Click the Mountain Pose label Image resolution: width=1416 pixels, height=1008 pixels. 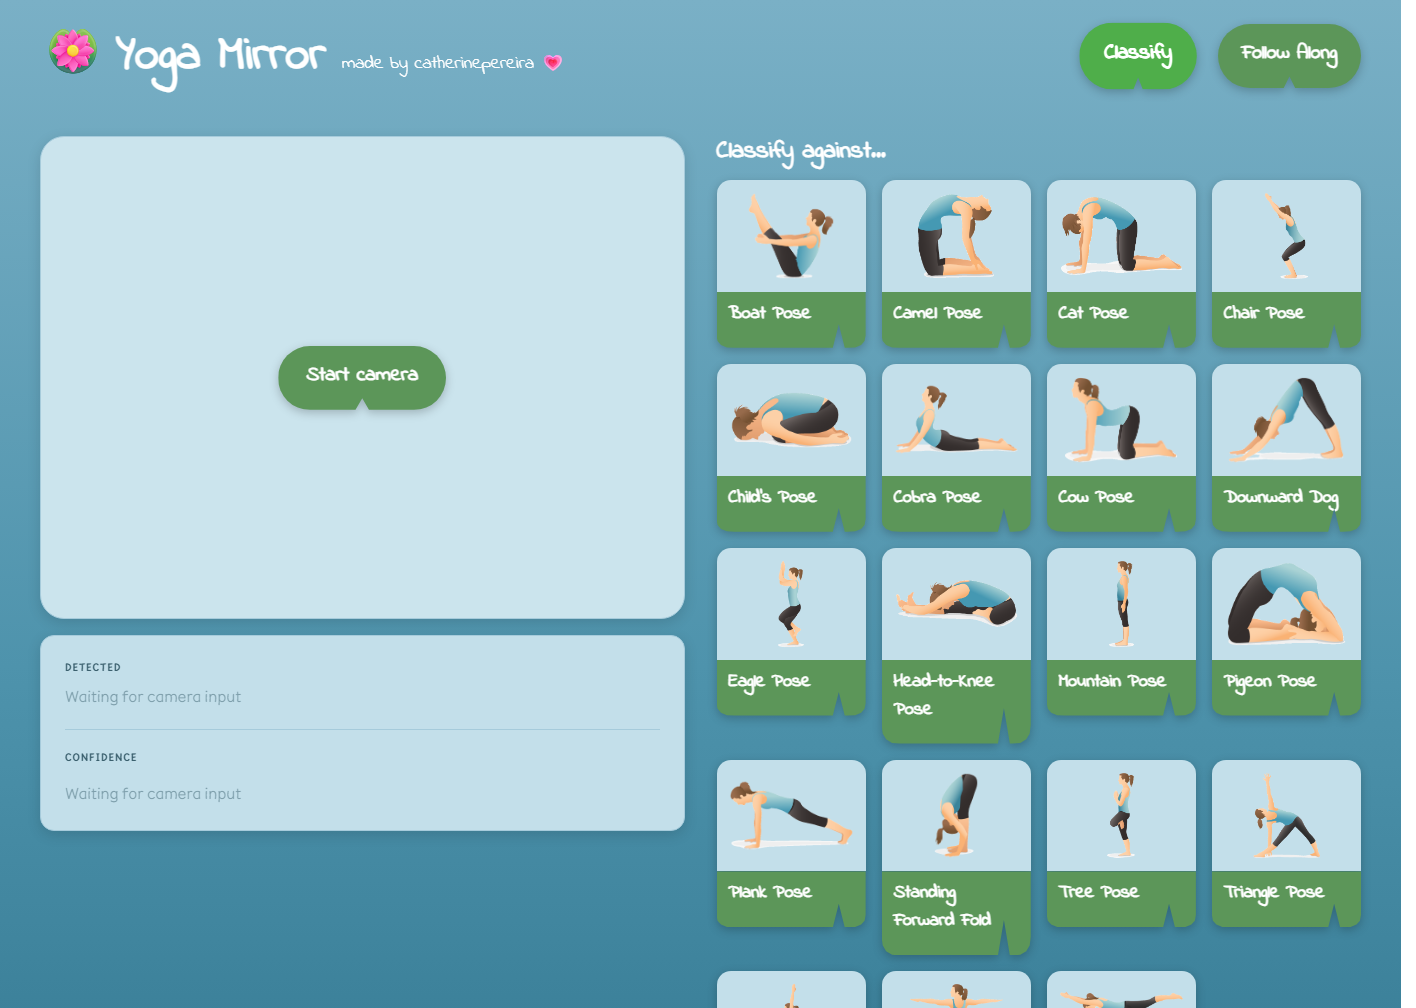tap(1112, 681)
